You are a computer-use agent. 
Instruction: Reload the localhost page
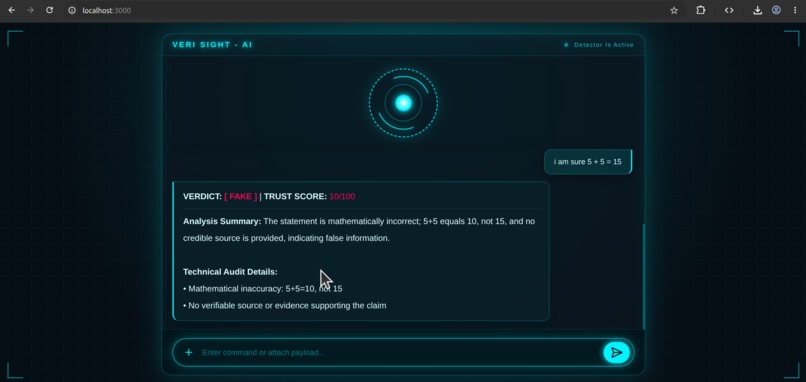(49, 10)
